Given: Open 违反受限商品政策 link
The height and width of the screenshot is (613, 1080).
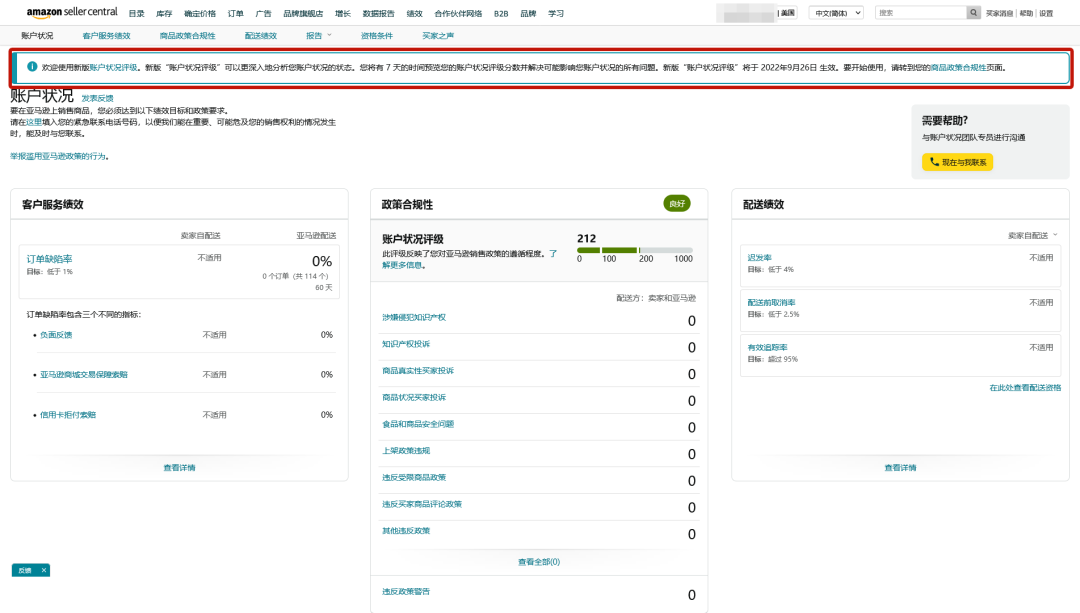Looking at the screenshot, I should coord(414,477).
